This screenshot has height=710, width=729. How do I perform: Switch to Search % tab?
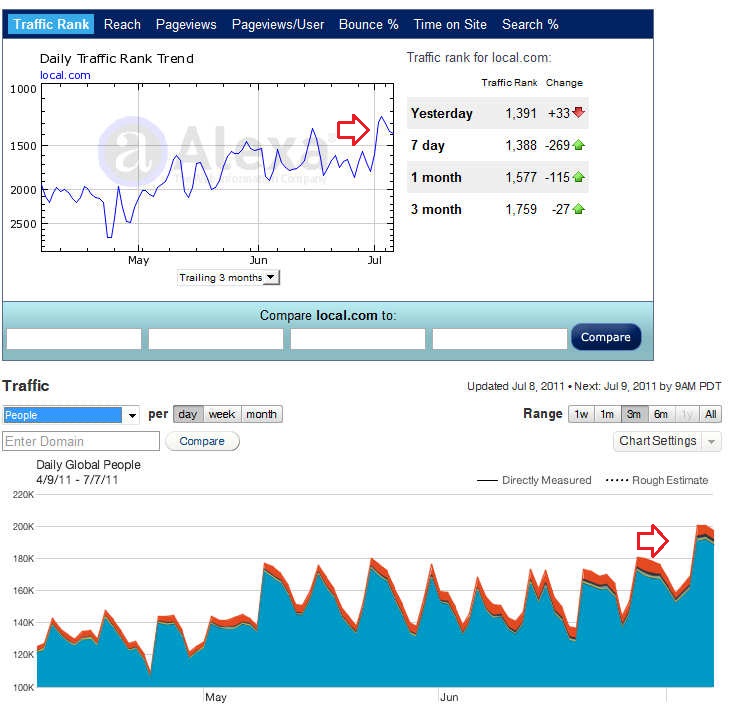pos(530,24)
